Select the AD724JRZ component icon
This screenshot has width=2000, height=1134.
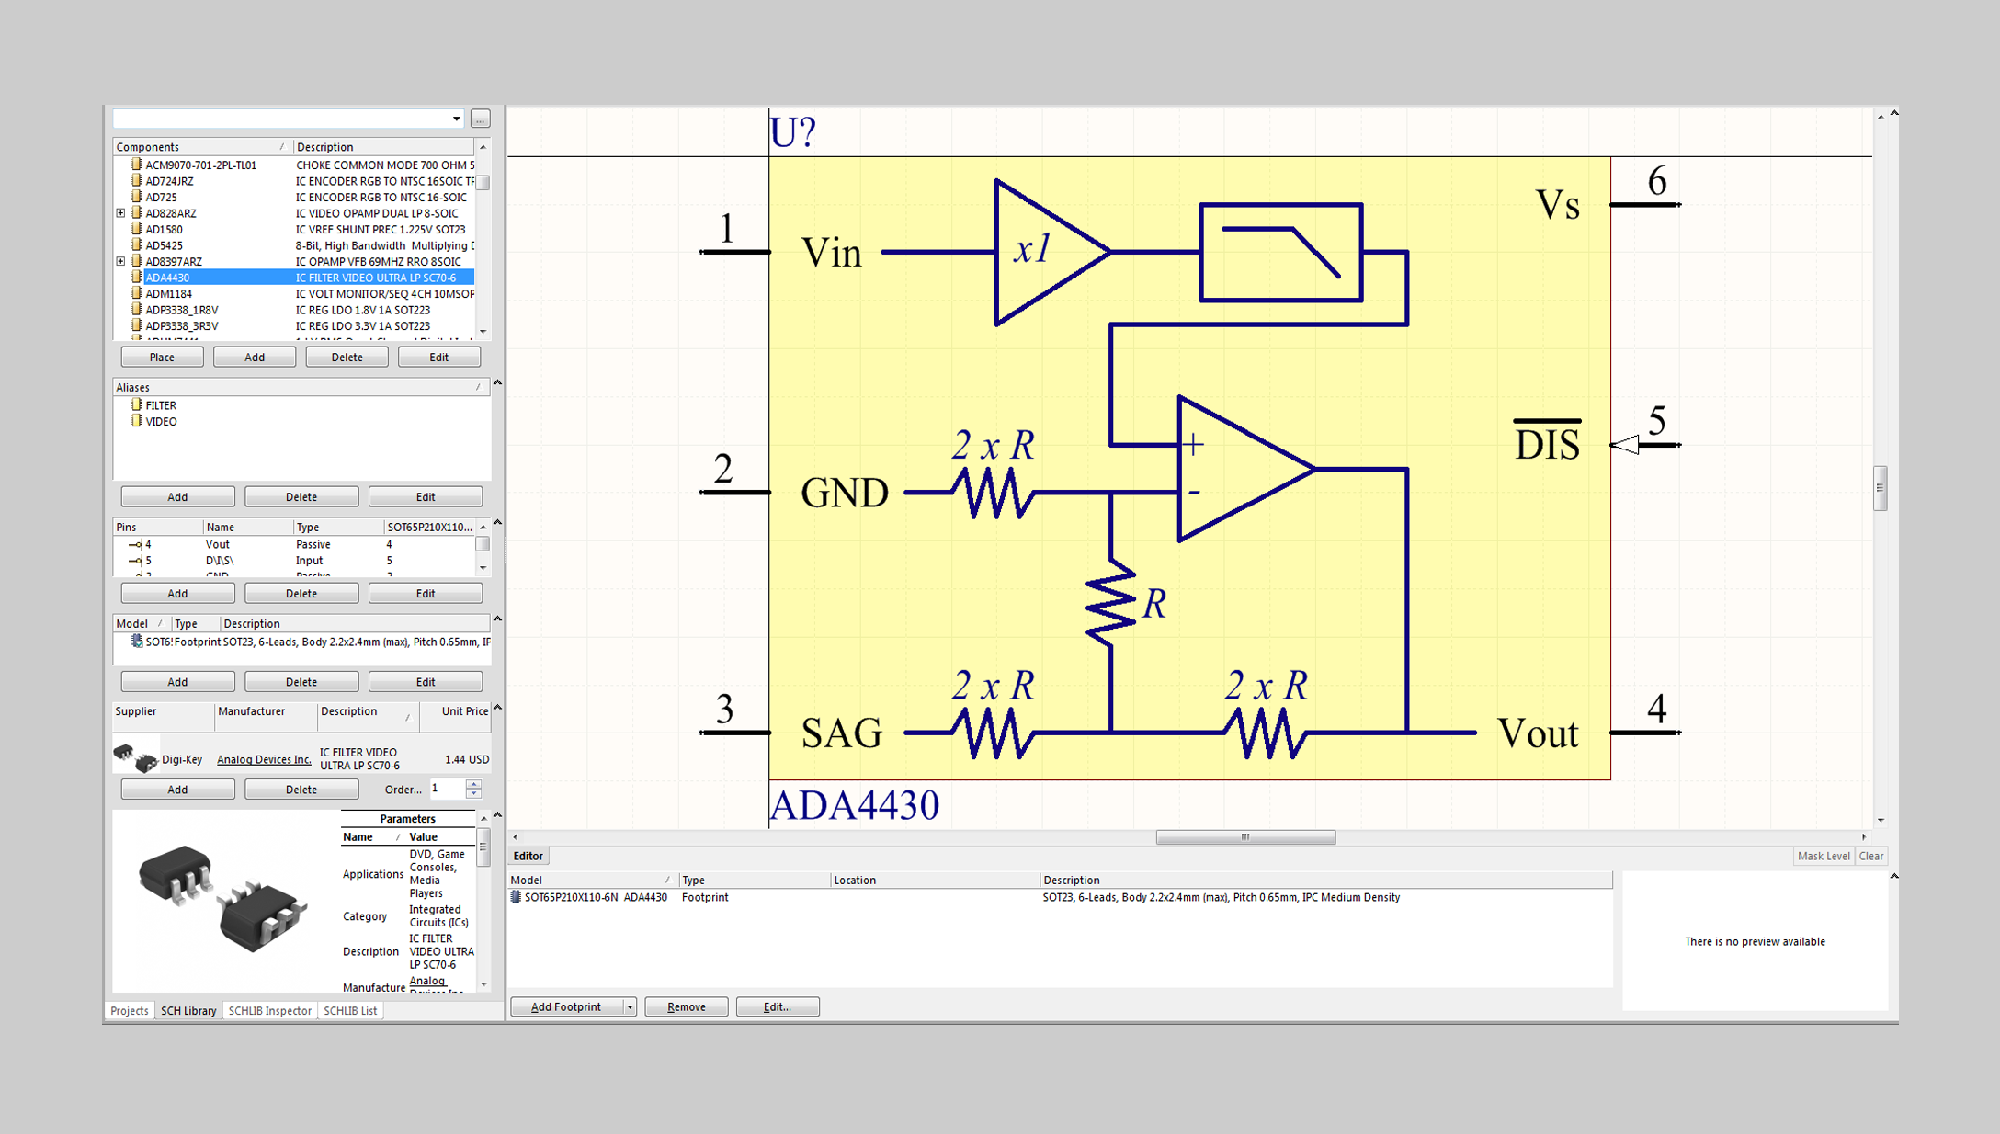tap(136, 180)
